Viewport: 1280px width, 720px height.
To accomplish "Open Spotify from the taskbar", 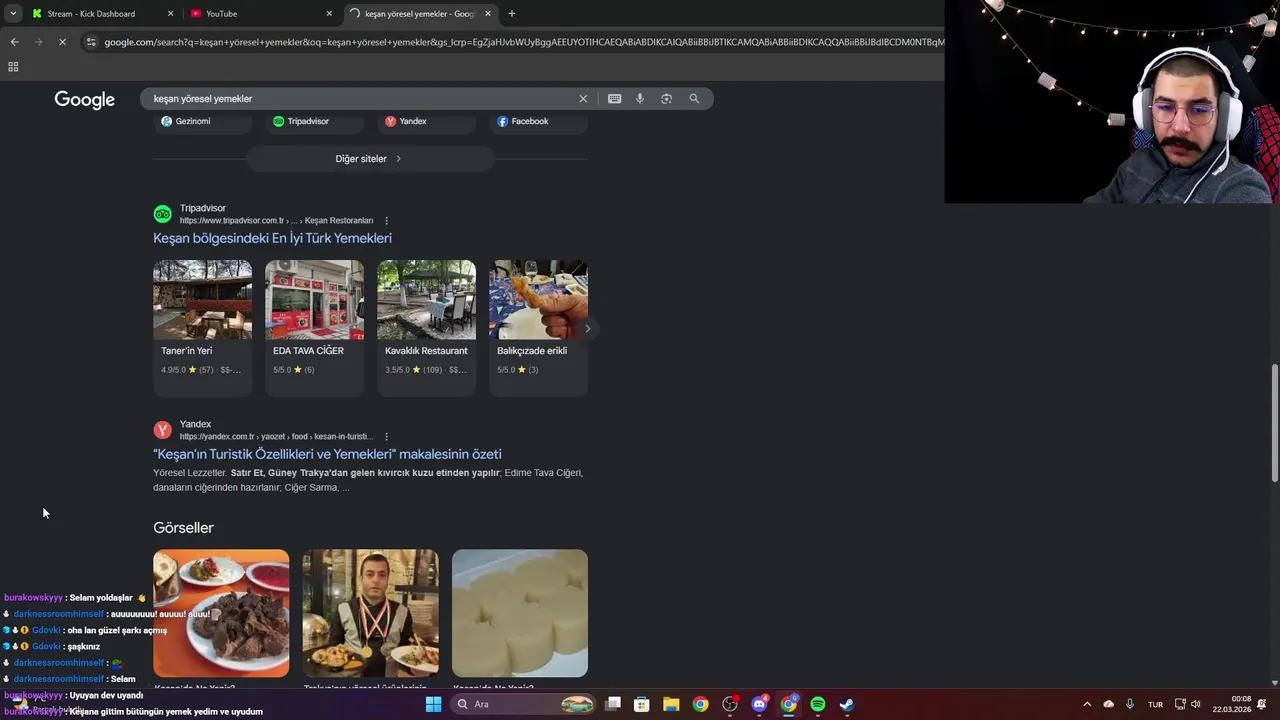I will pos(818,704).
